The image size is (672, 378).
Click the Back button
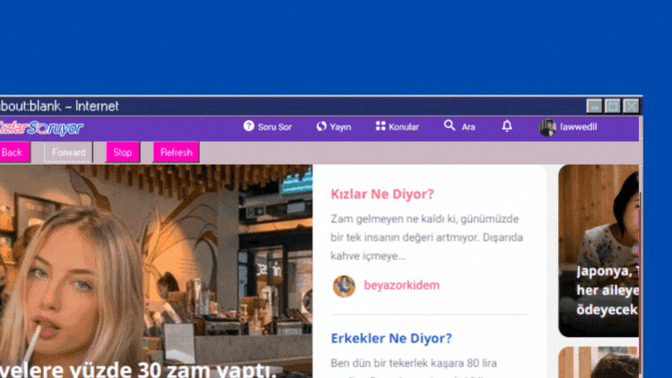coord(15,152)
